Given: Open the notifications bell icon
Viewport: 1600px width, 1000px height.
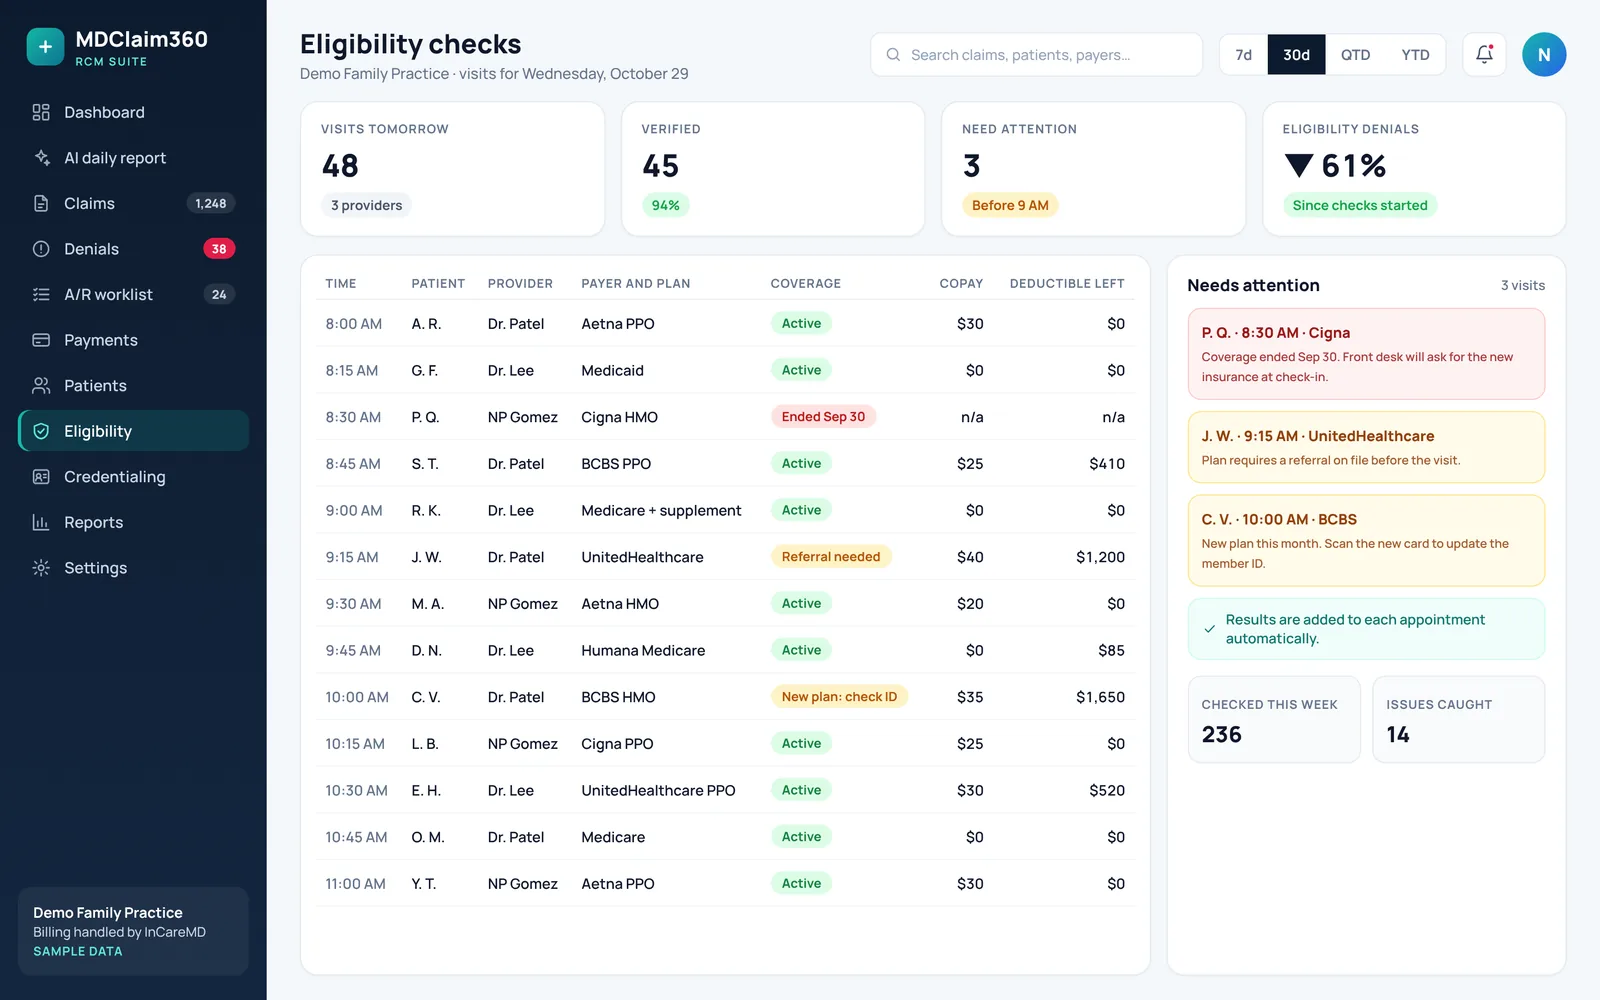Looking at the screenshot, I should (x=1484, y=55).
